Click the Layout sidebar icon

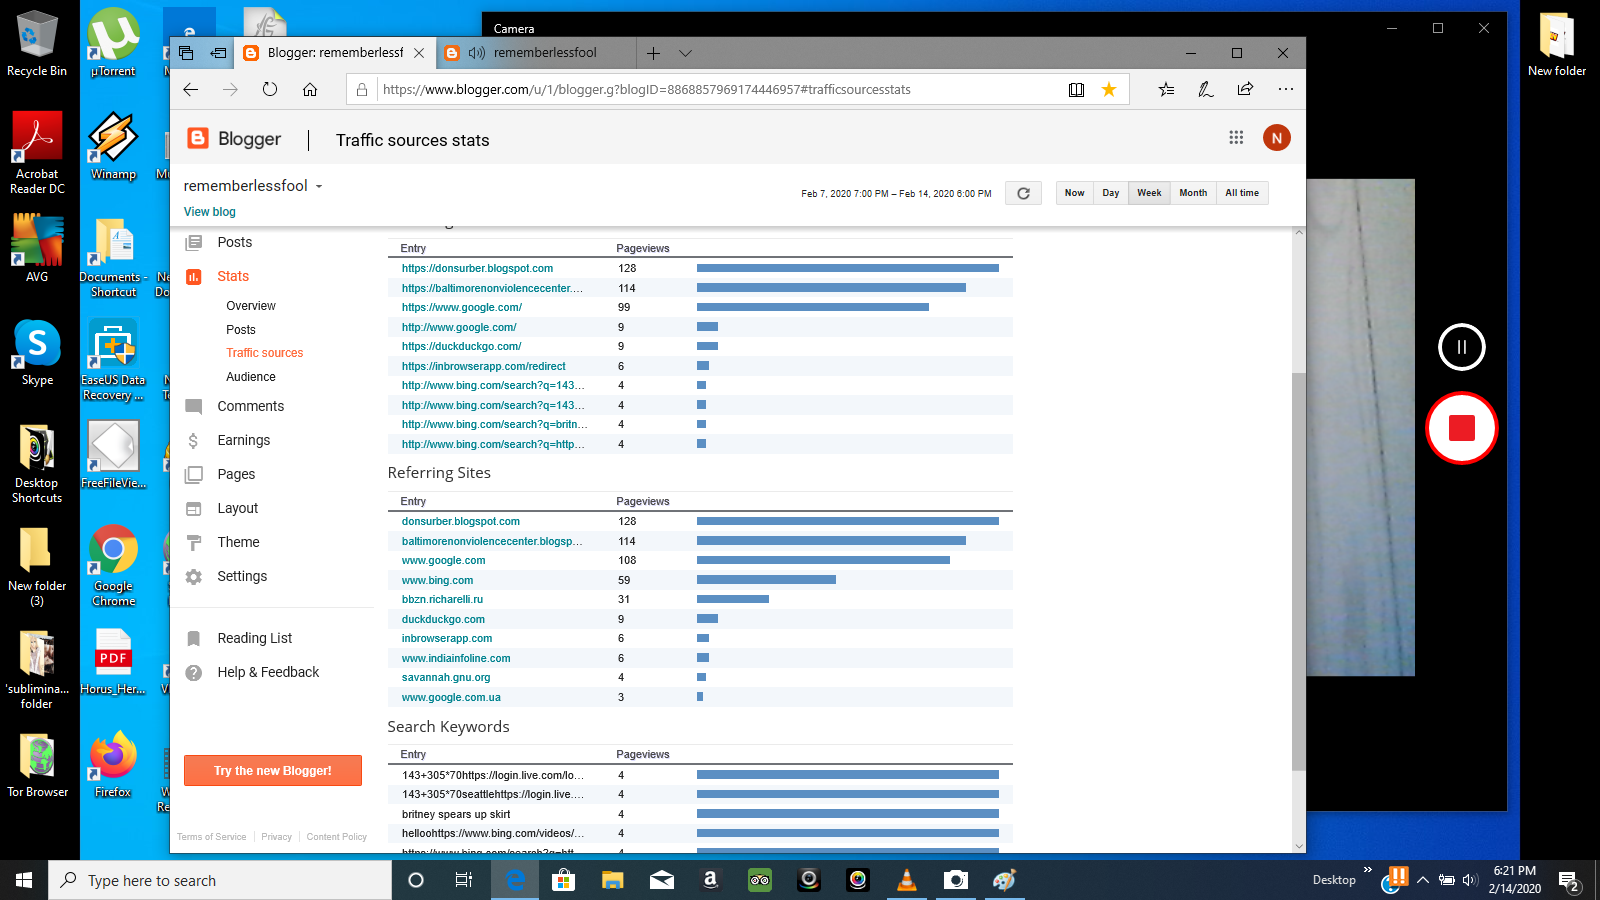(x=194, y=508)
